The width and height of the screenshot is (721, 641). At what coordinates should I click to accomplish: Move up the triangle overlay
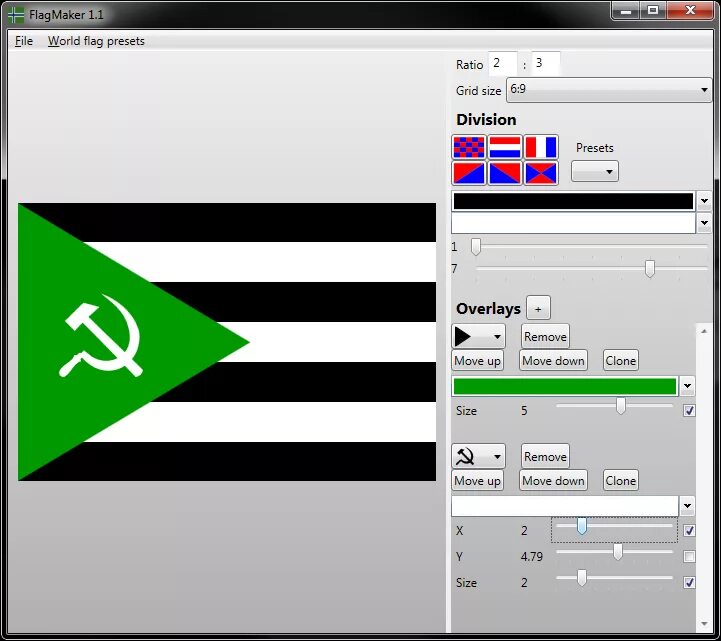pyautogui.click(x=477, y=361)
